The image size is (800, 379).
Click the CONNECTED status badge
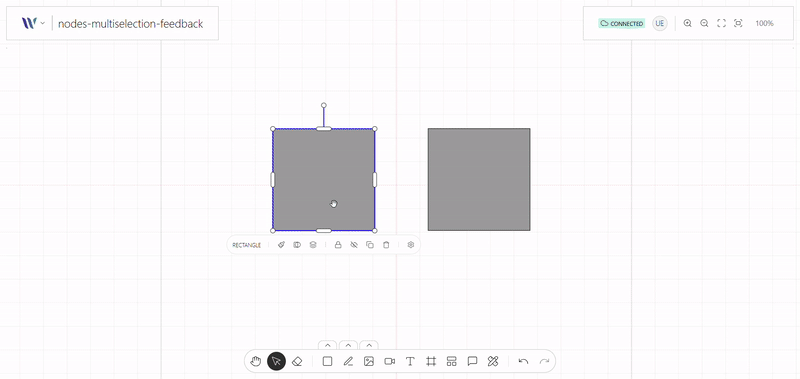tap(621, 23)
